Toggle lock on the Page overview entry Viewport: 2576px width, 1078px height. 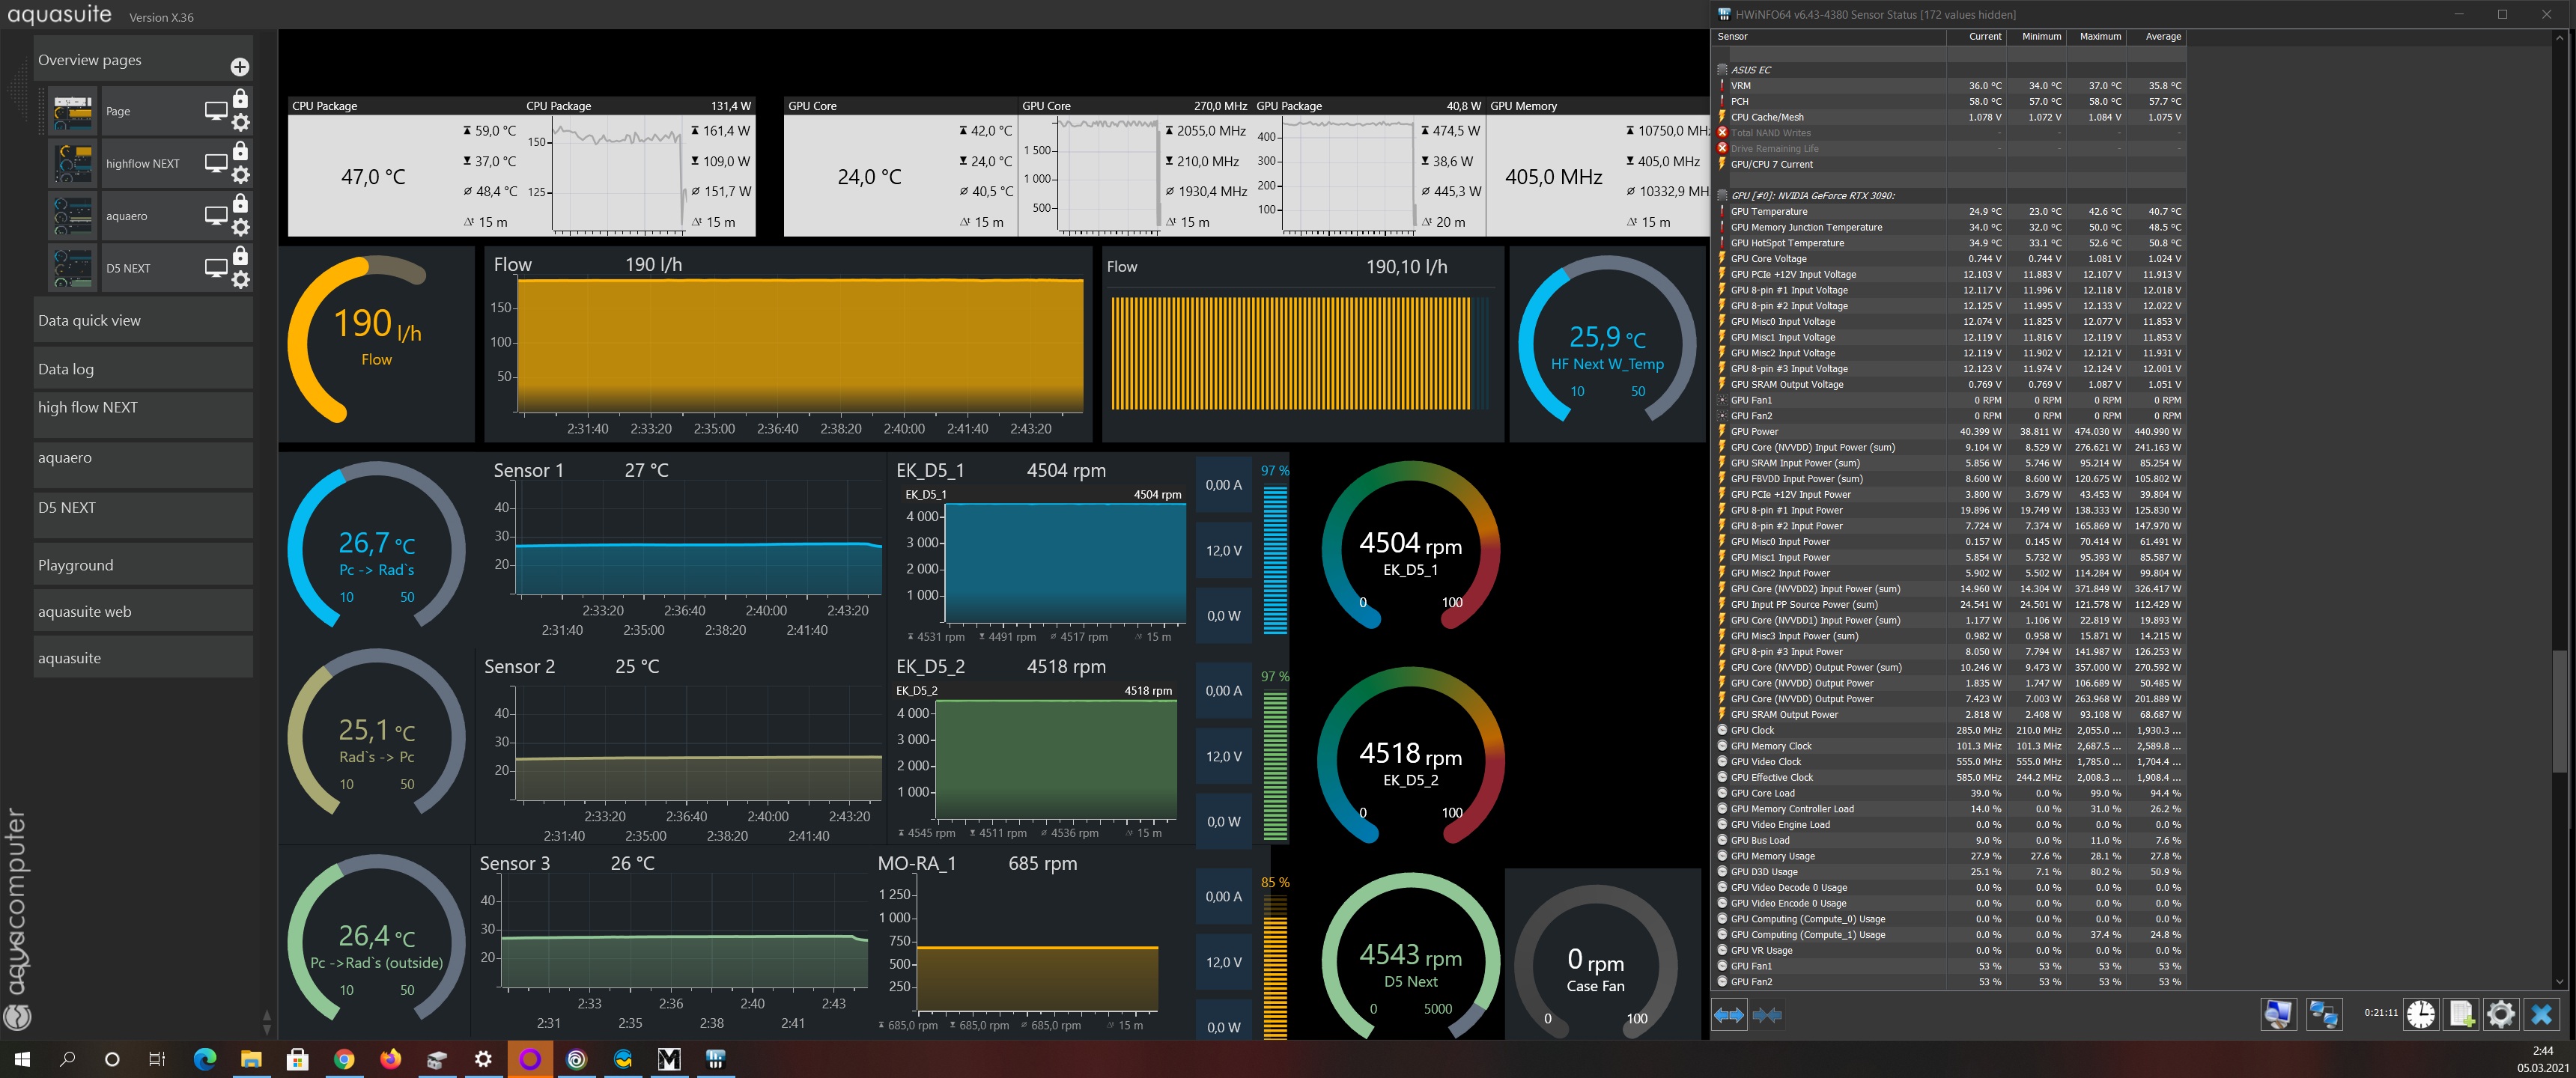click(x=240, y=99)
